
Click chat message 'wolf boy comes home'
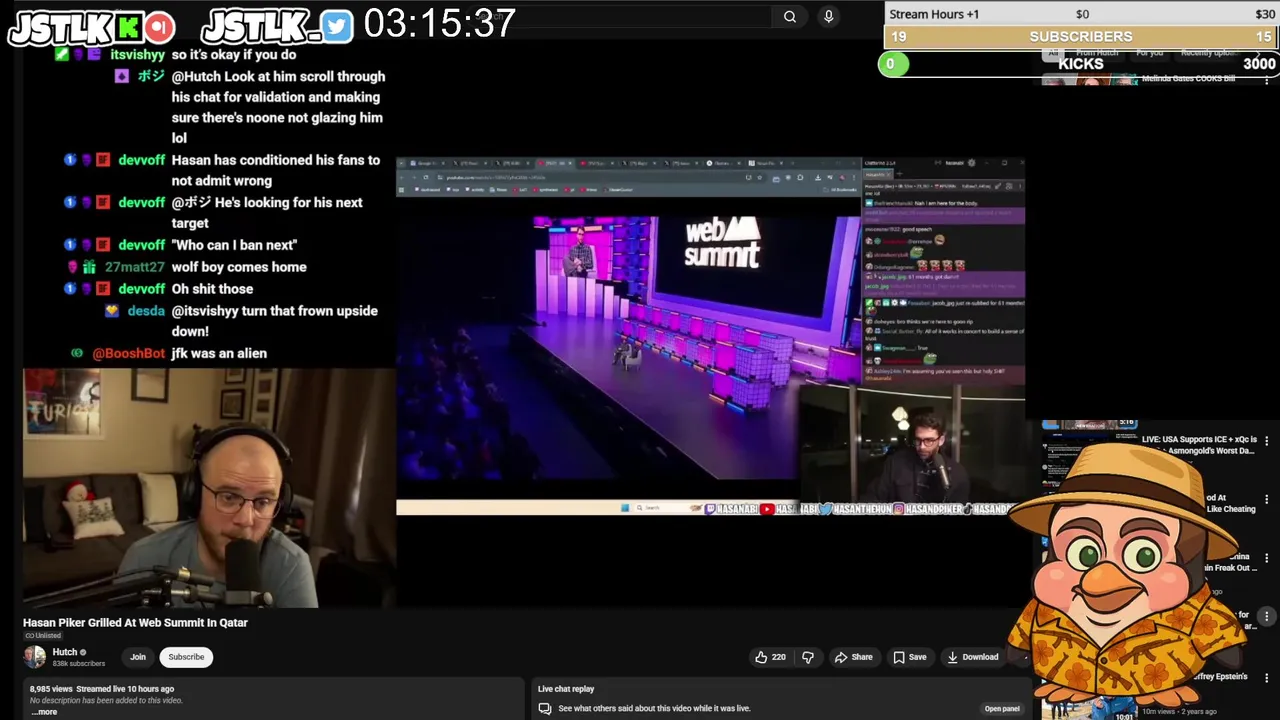point(239,267)
